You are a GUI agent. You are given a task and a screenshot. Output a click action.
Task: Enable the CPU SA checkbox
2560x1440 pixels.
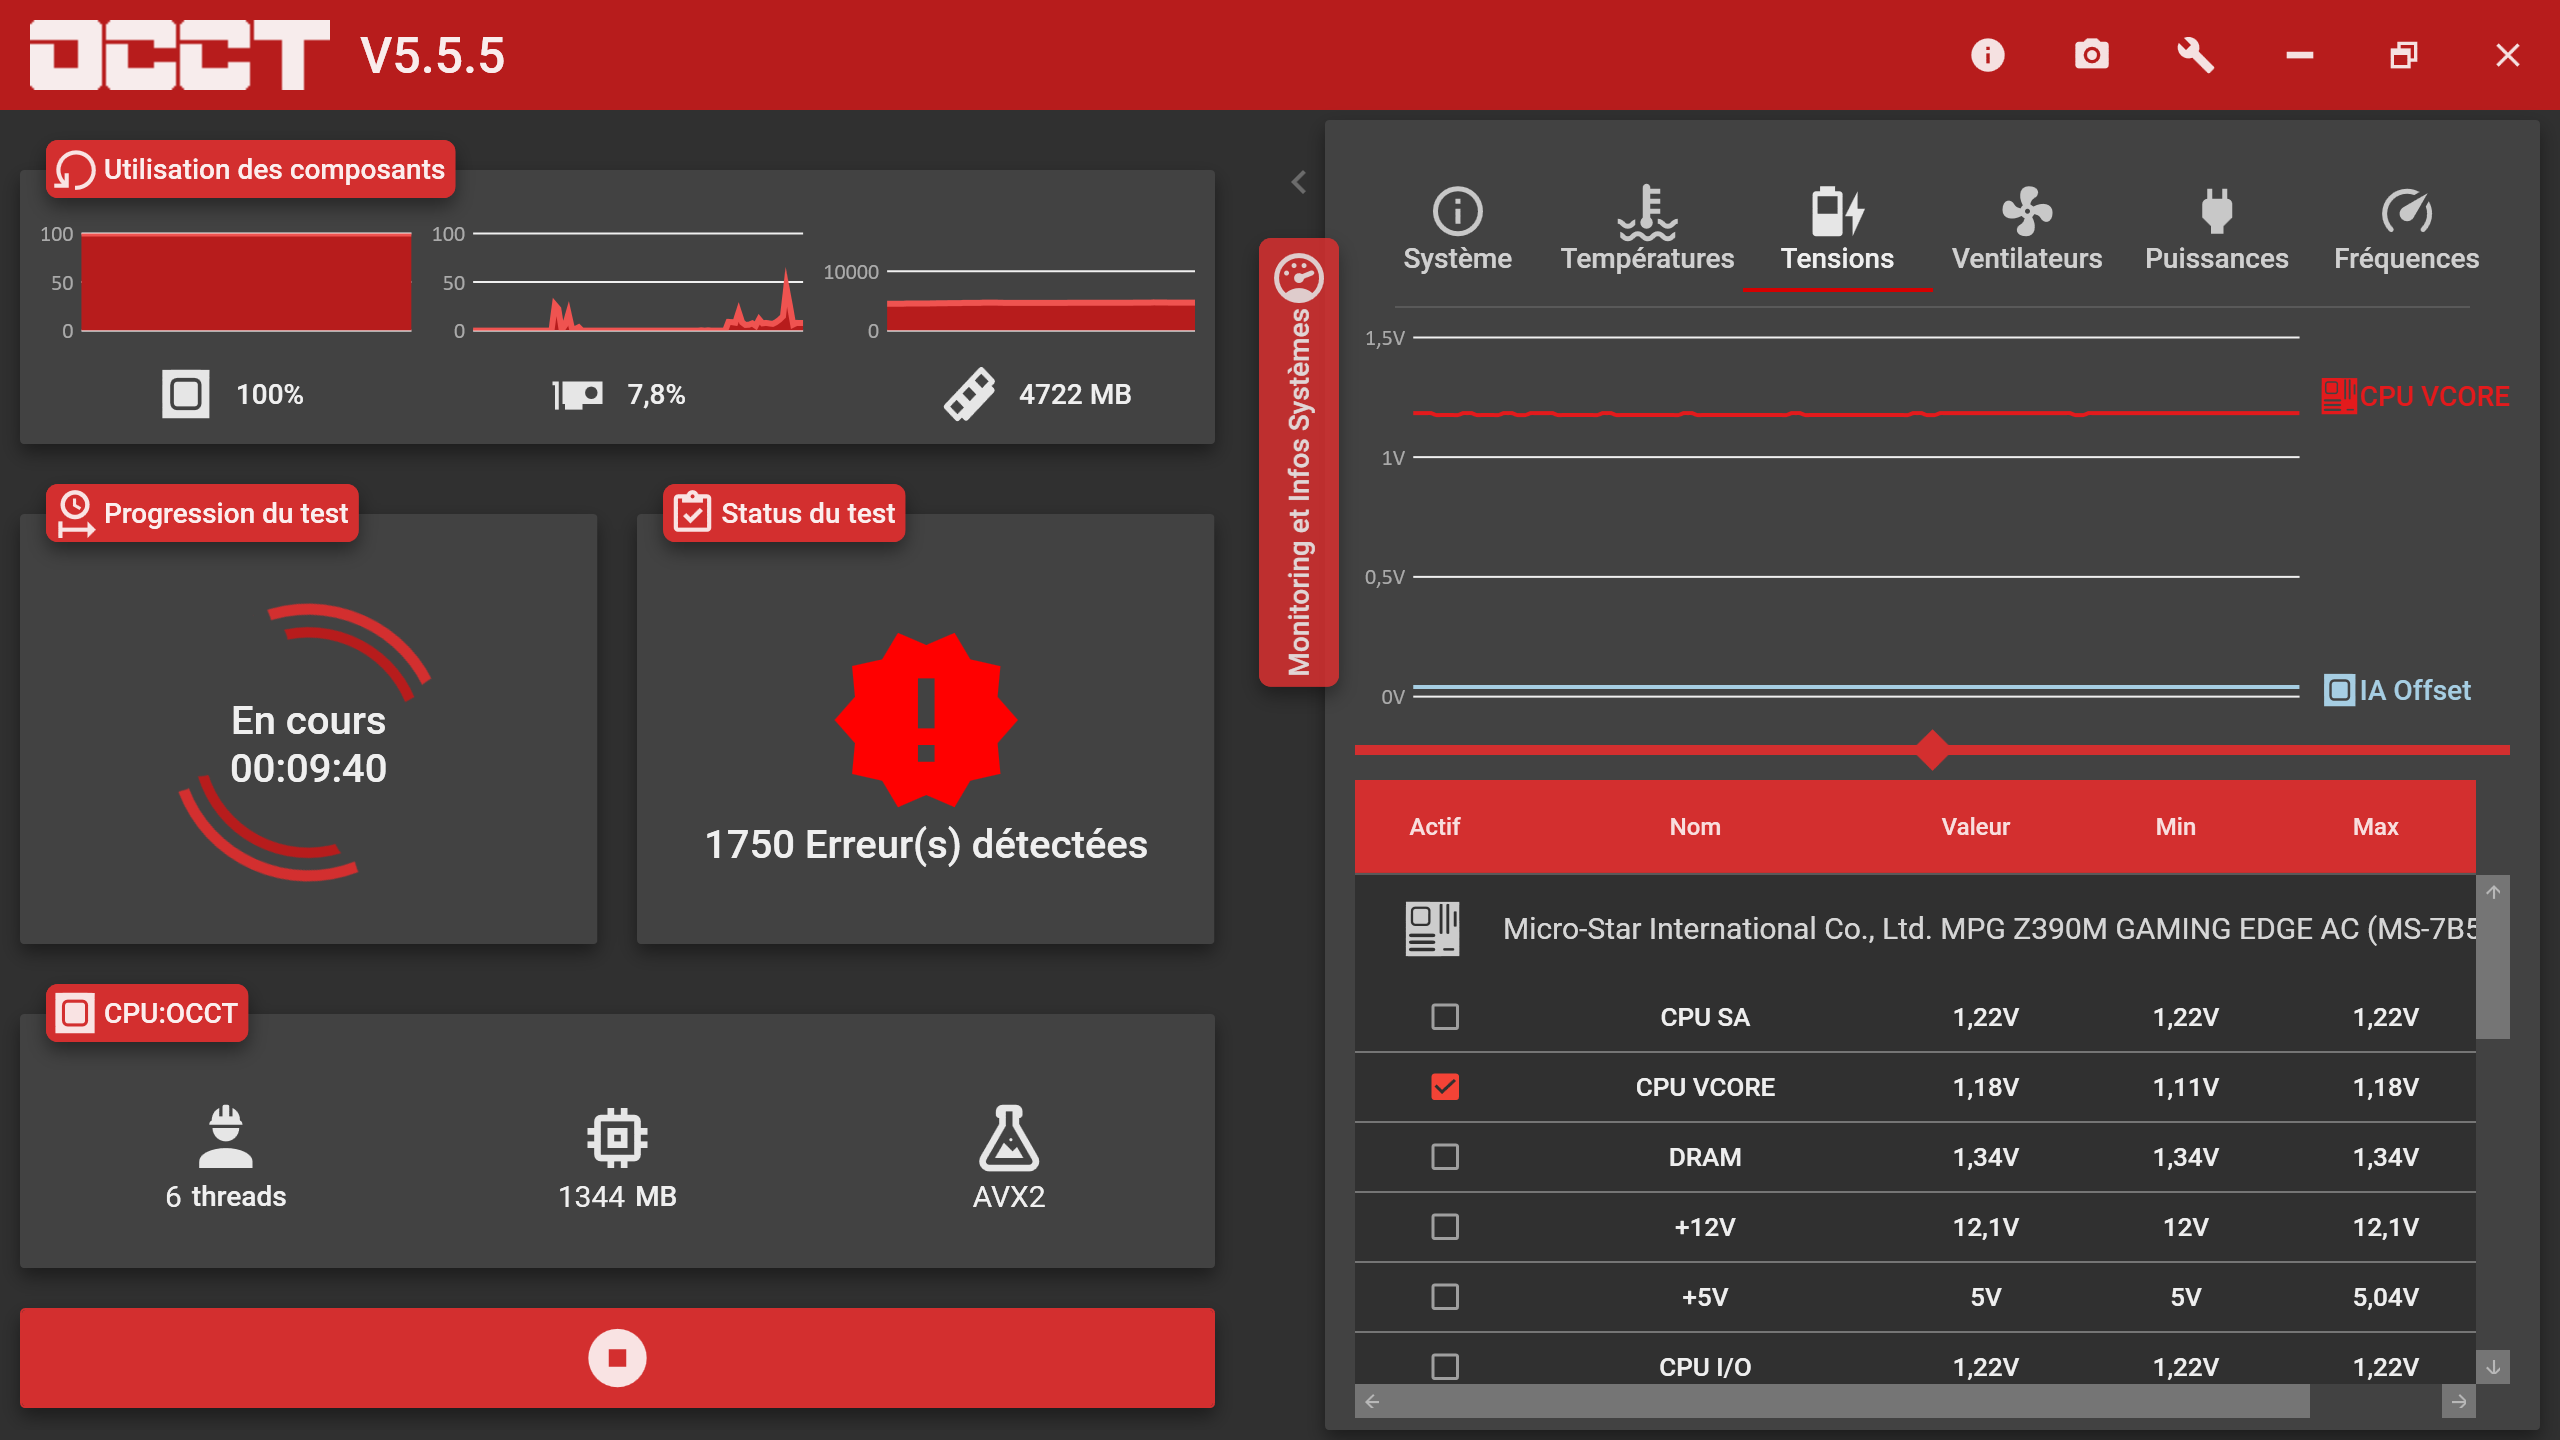pos(1445,1017)
